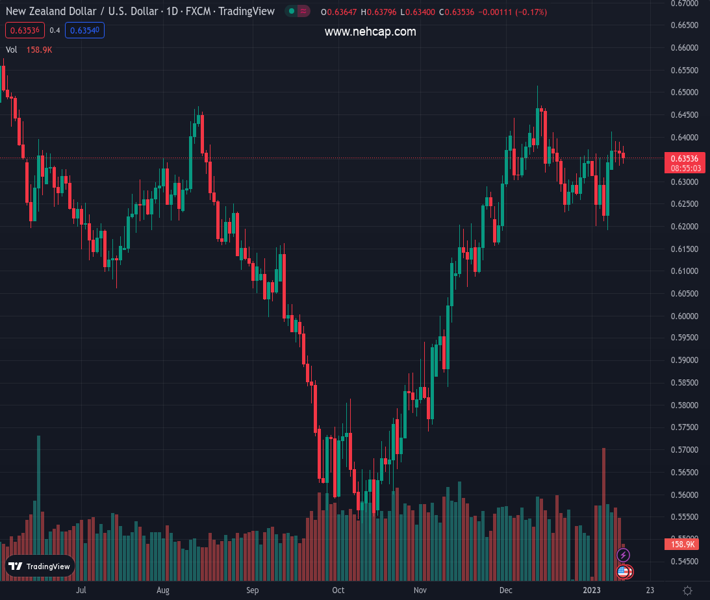The height and width of the screenshot is (600, 710).
Task: Click the countdown timer 08:55:03 label
Action: [685, 169]
